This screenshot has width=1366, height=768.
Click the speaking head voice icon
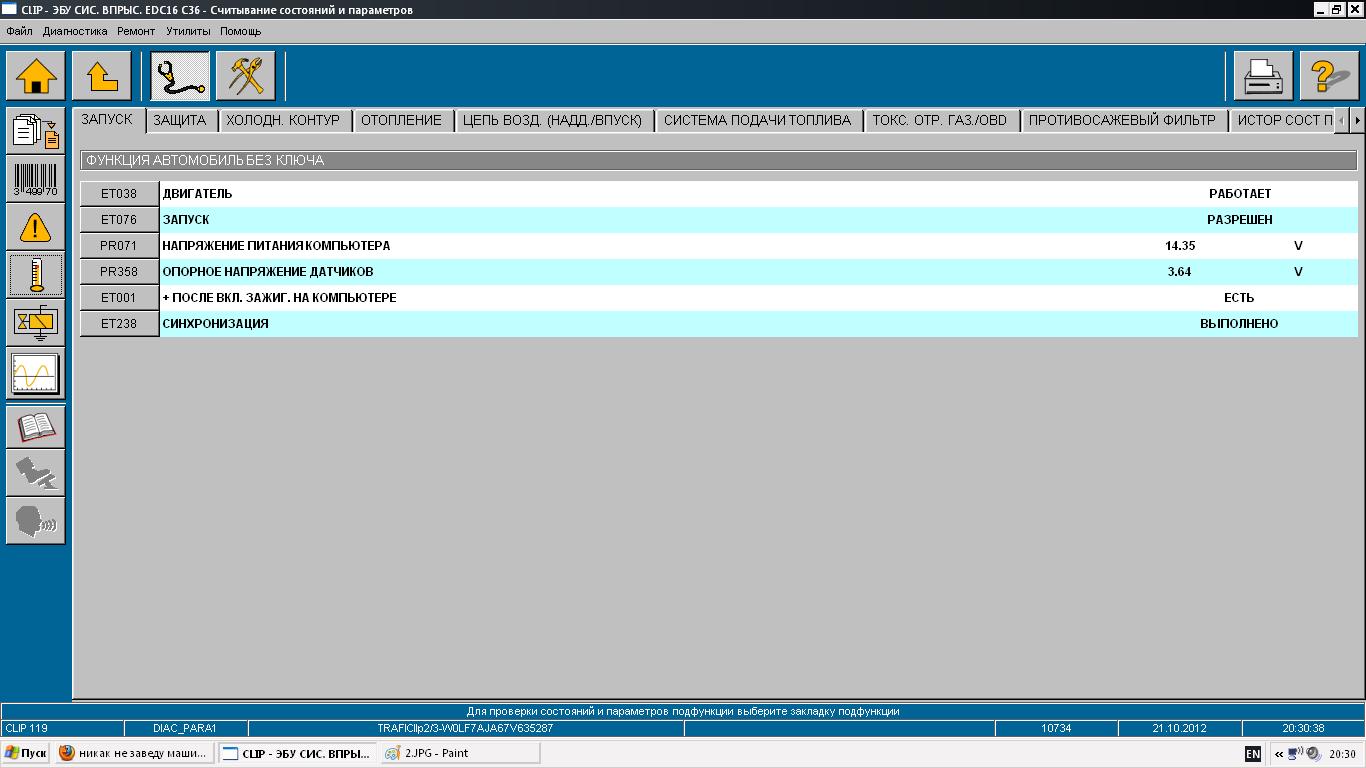click(36, 521)
